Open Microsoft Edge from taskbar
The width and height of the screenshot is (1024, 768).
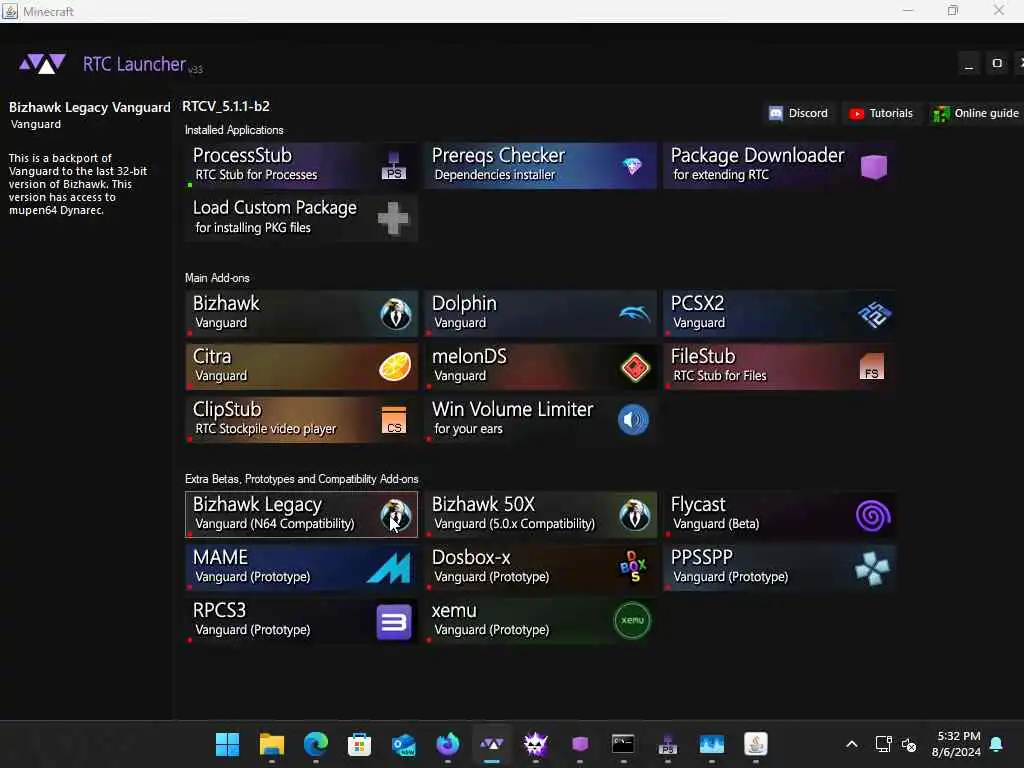point(316,744)
